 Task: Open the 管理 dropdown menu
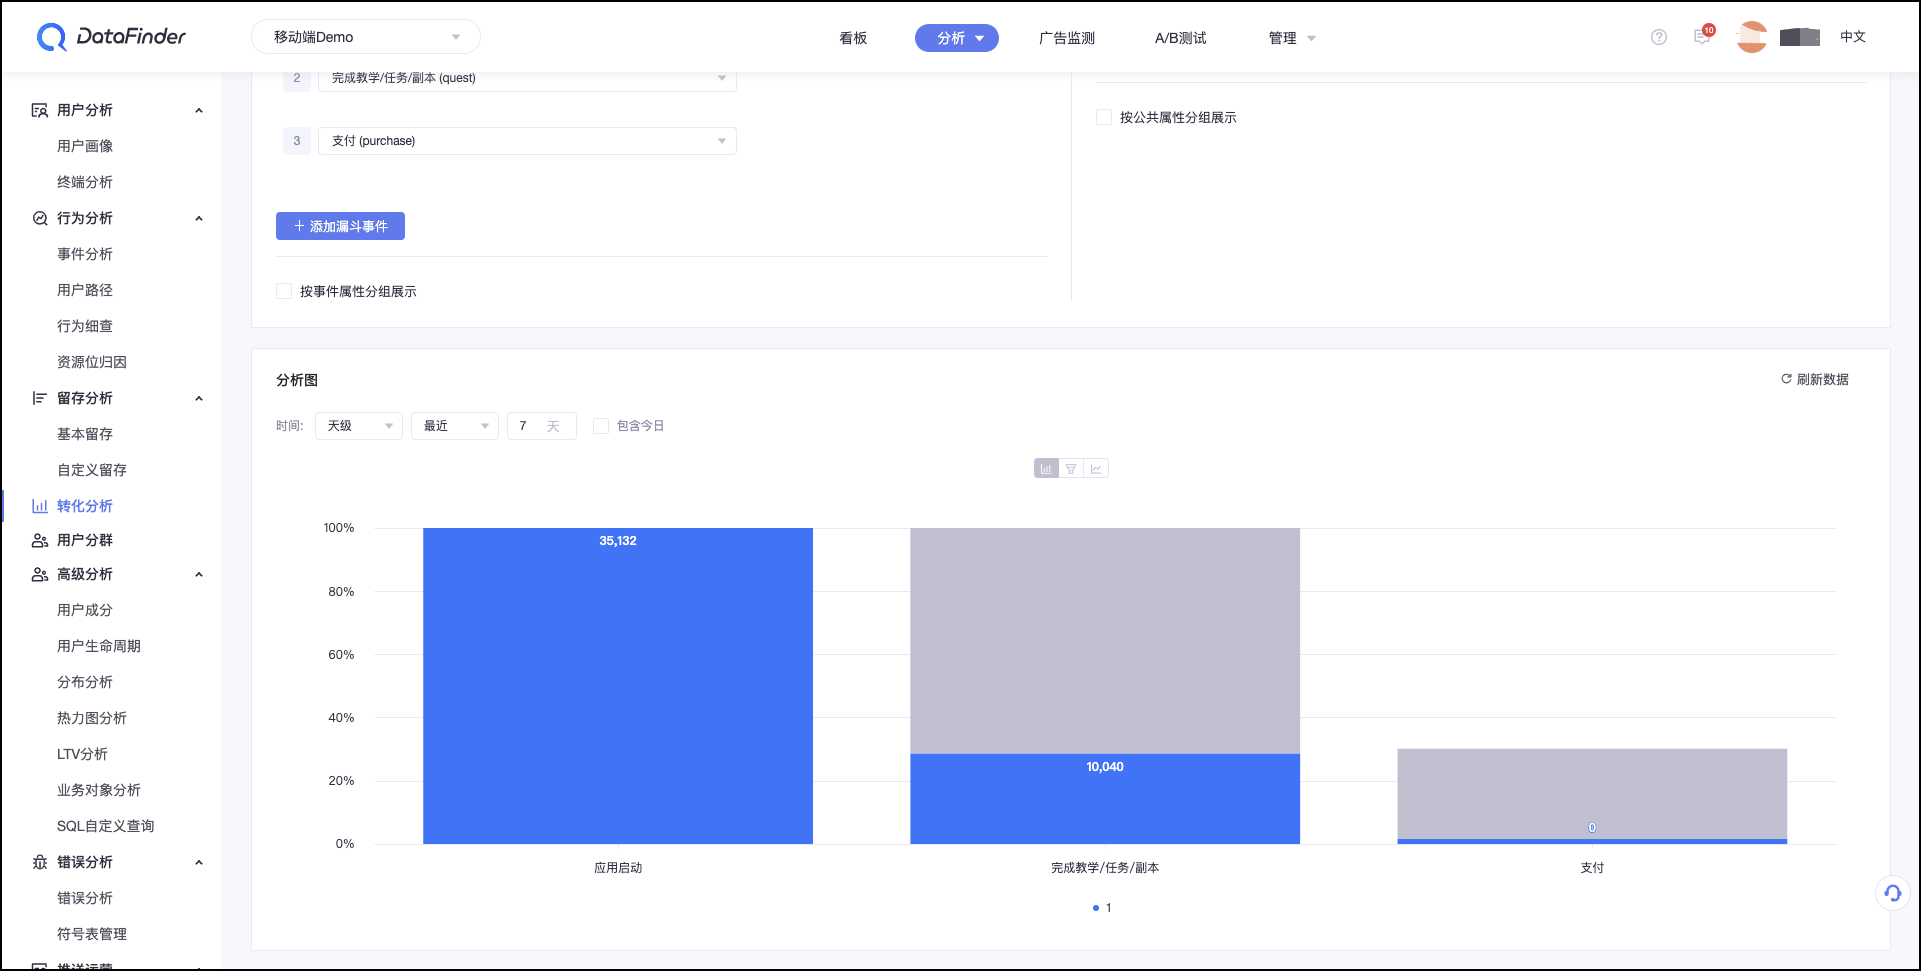tap(1292, 38)
